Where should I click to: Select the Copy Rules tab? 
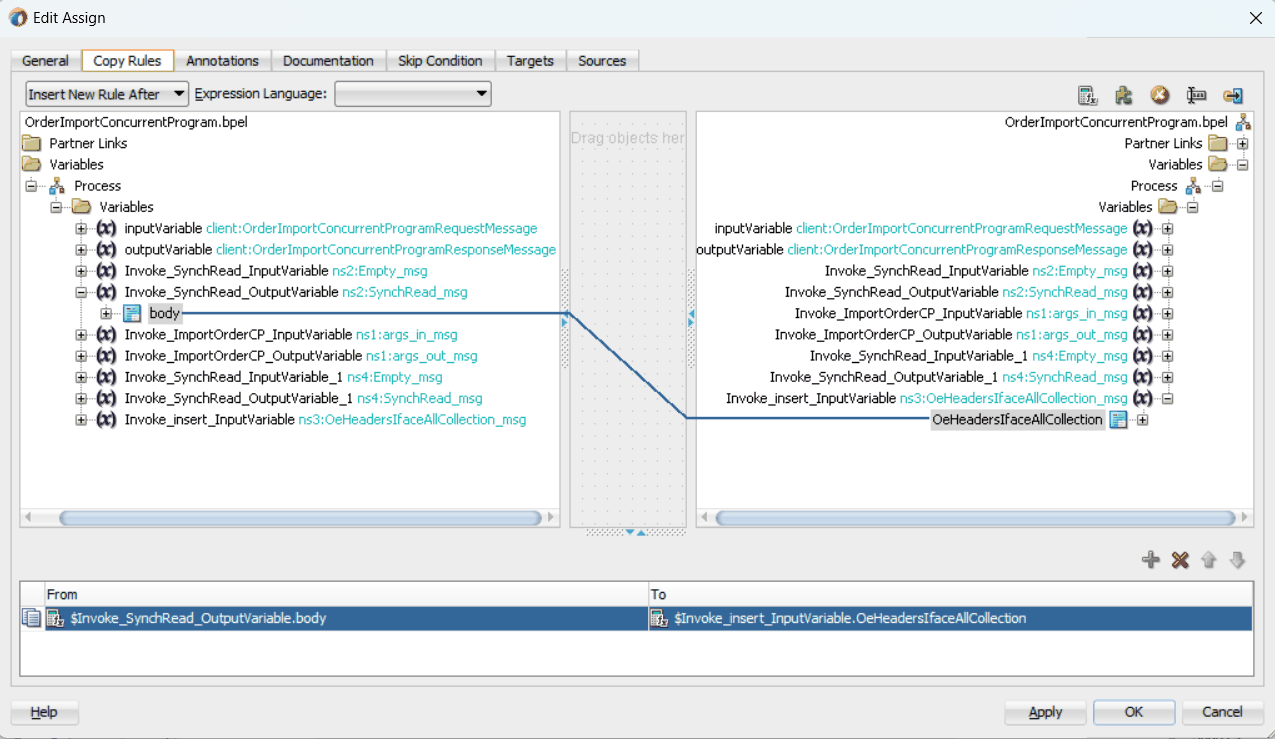(x=127, y=61)
